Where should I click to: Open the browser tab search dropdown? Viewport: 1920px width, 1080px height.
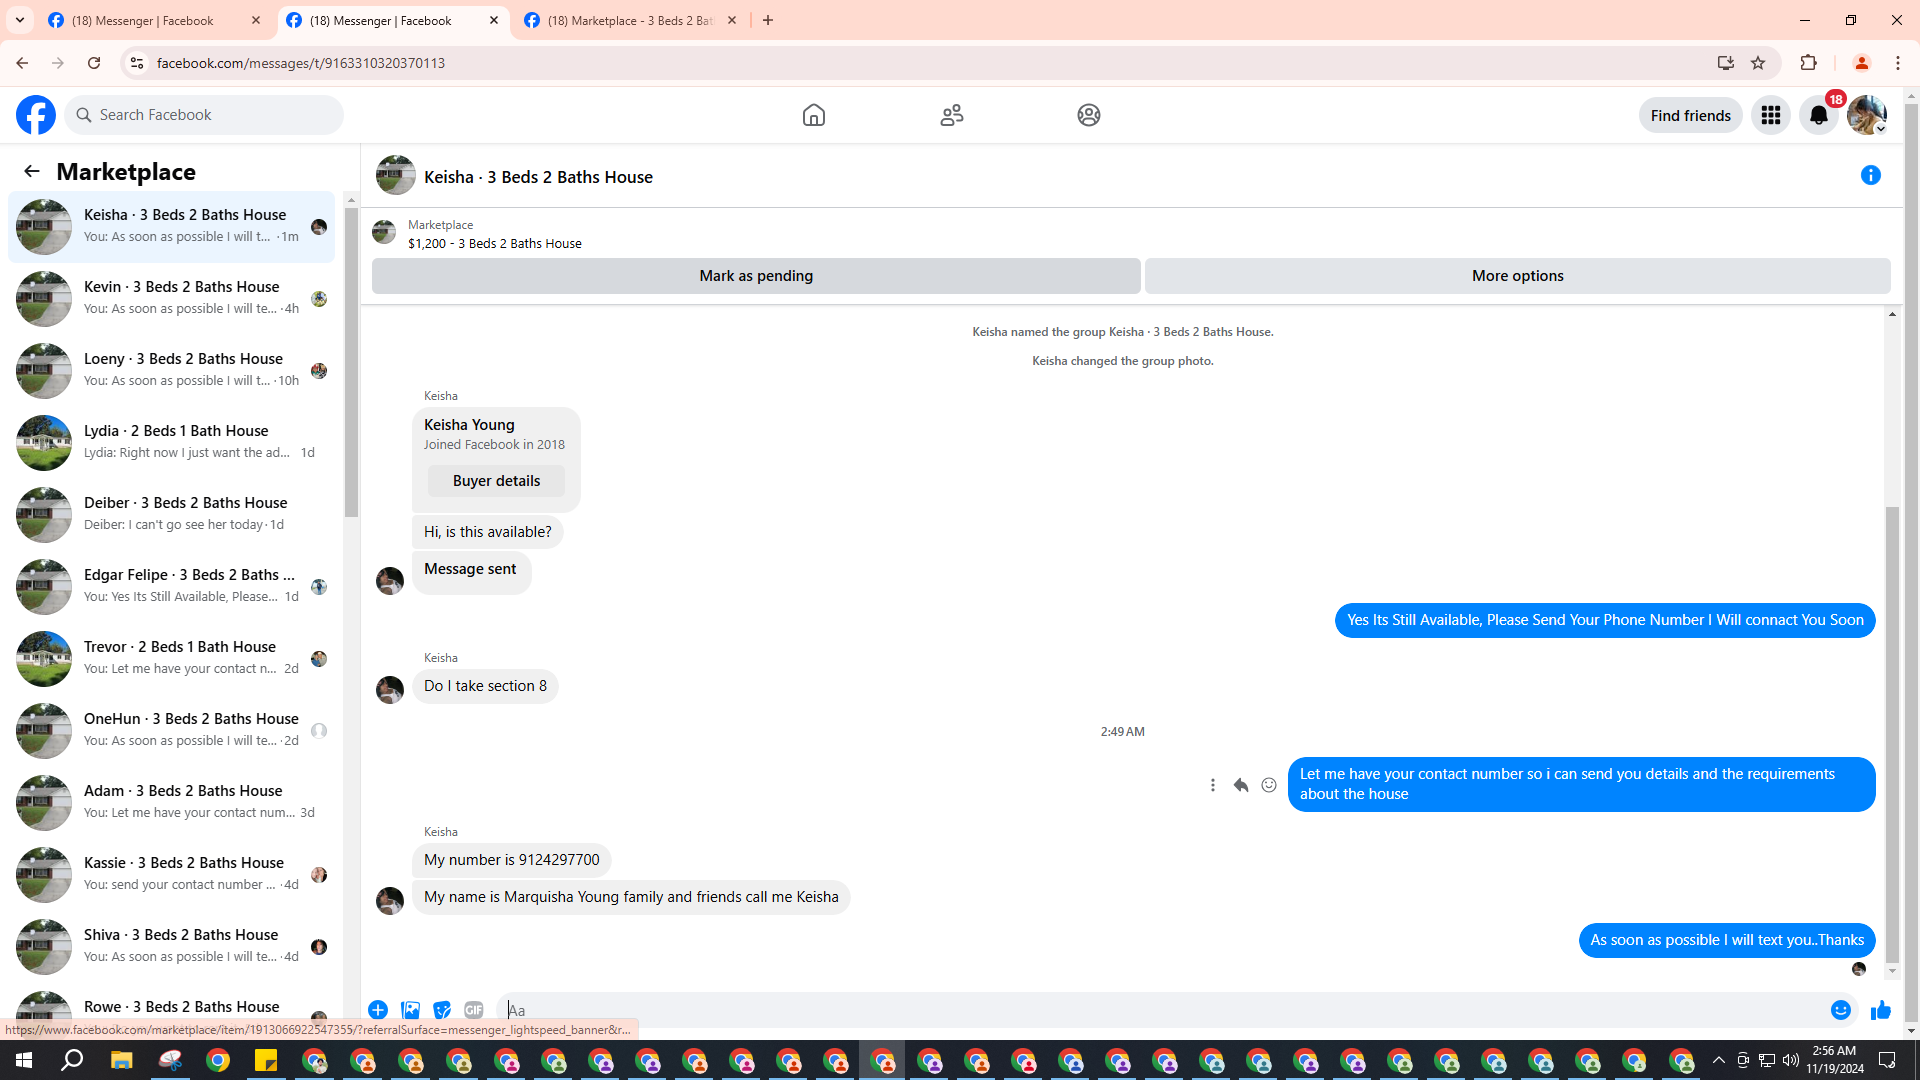click(20, 20)
